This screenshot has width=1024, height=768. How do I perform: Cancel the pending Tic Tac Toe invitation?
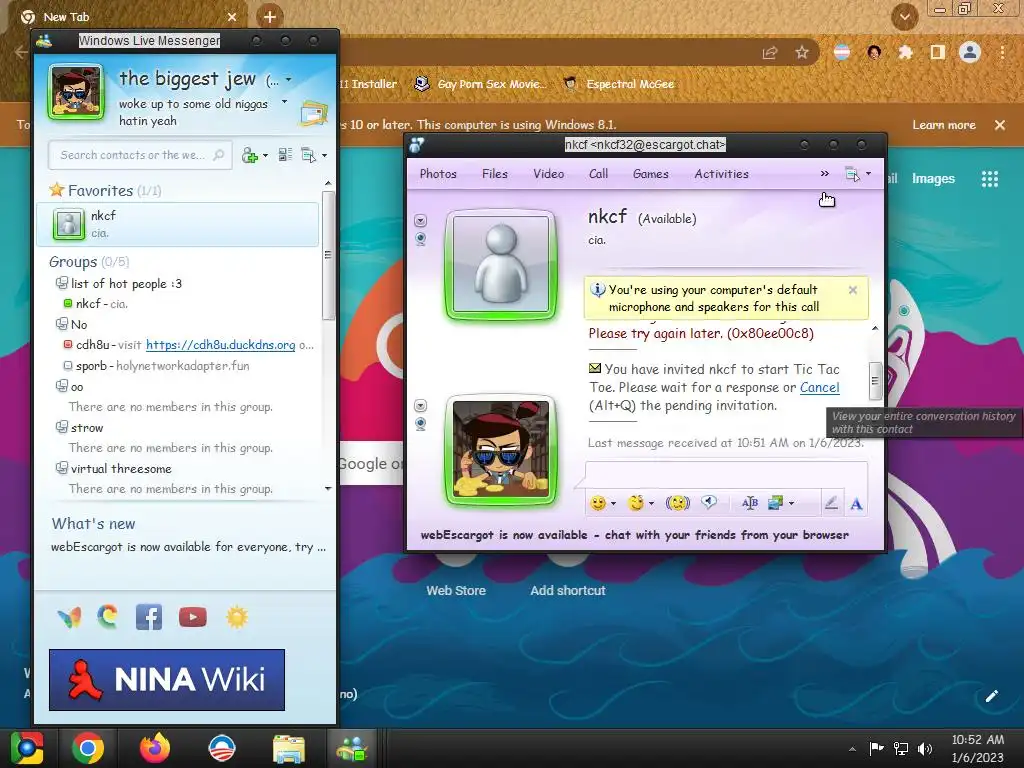coord(820,387)
